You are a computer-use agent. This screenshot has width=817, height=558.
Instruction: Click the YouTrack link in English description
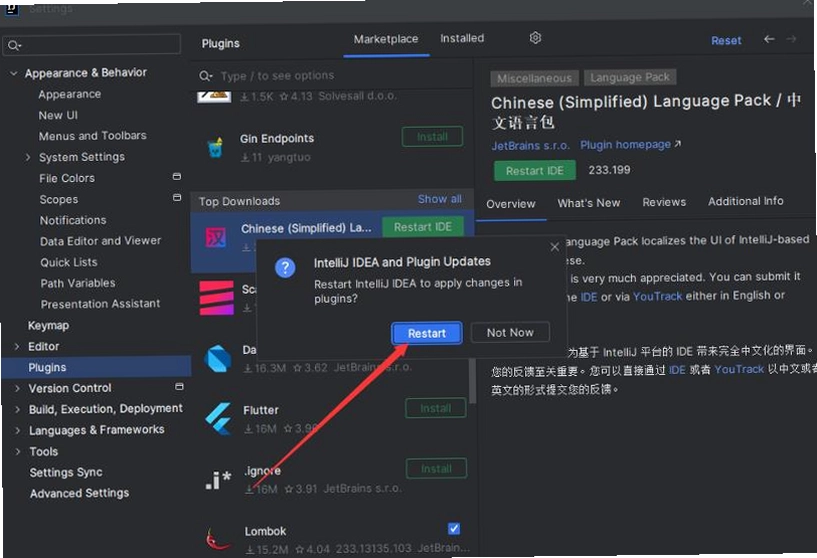pos(657,296)
